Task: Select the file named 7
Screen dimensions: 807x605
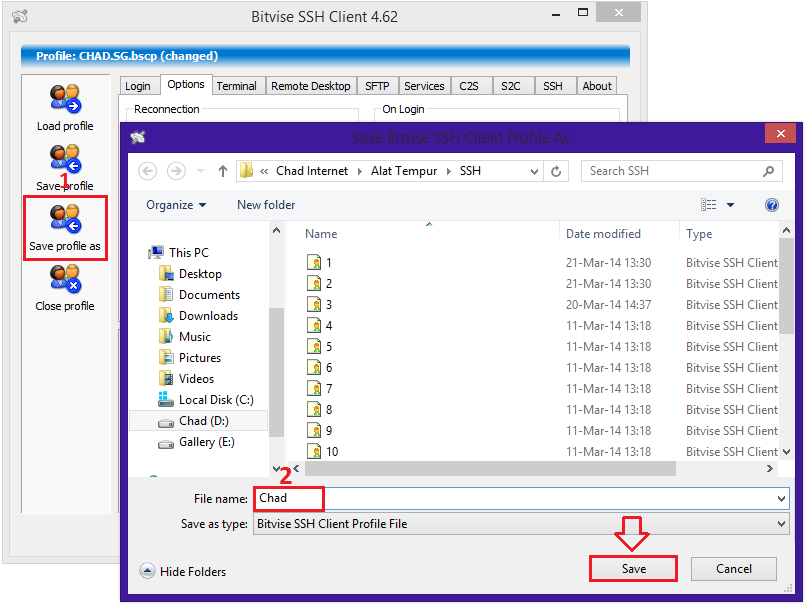Action: tap(328, 388)
